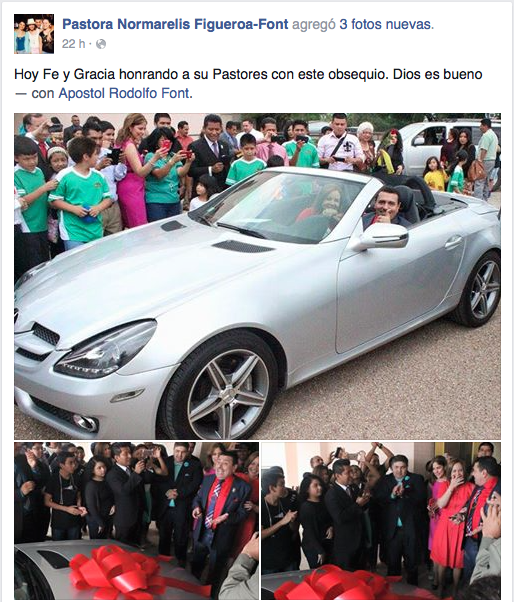Open the large silver convertible photo

click(x=257, y=276)
